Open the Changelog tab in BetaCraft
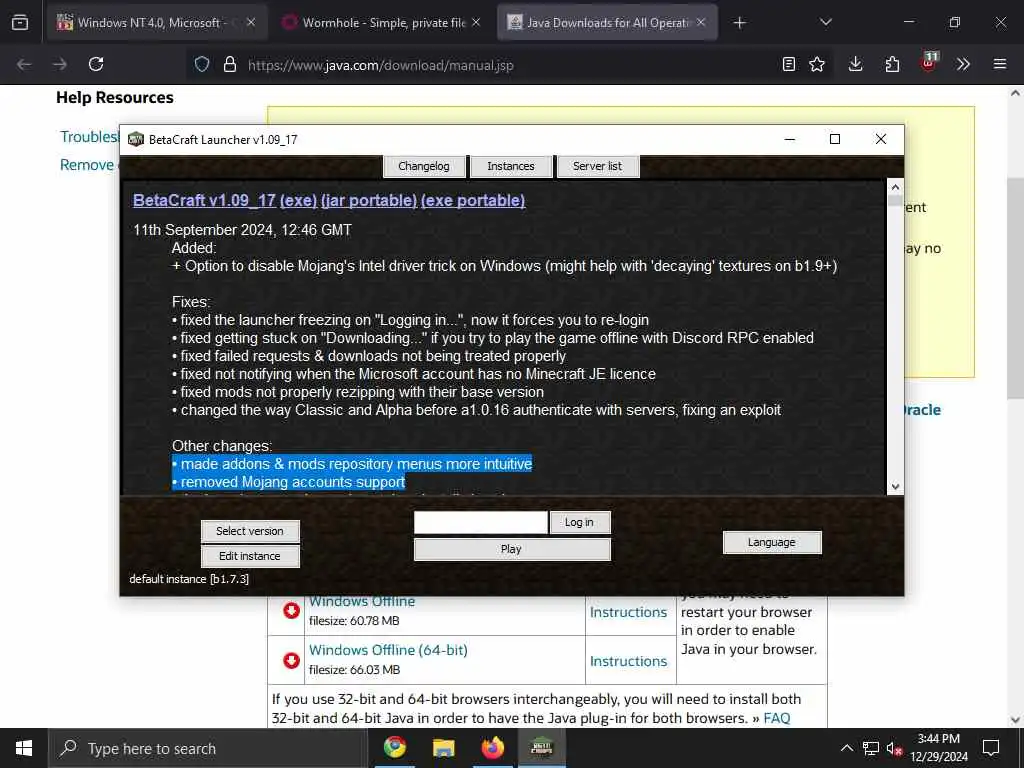The height and width of the screenshot is (768, 1024). coord(424,166)
